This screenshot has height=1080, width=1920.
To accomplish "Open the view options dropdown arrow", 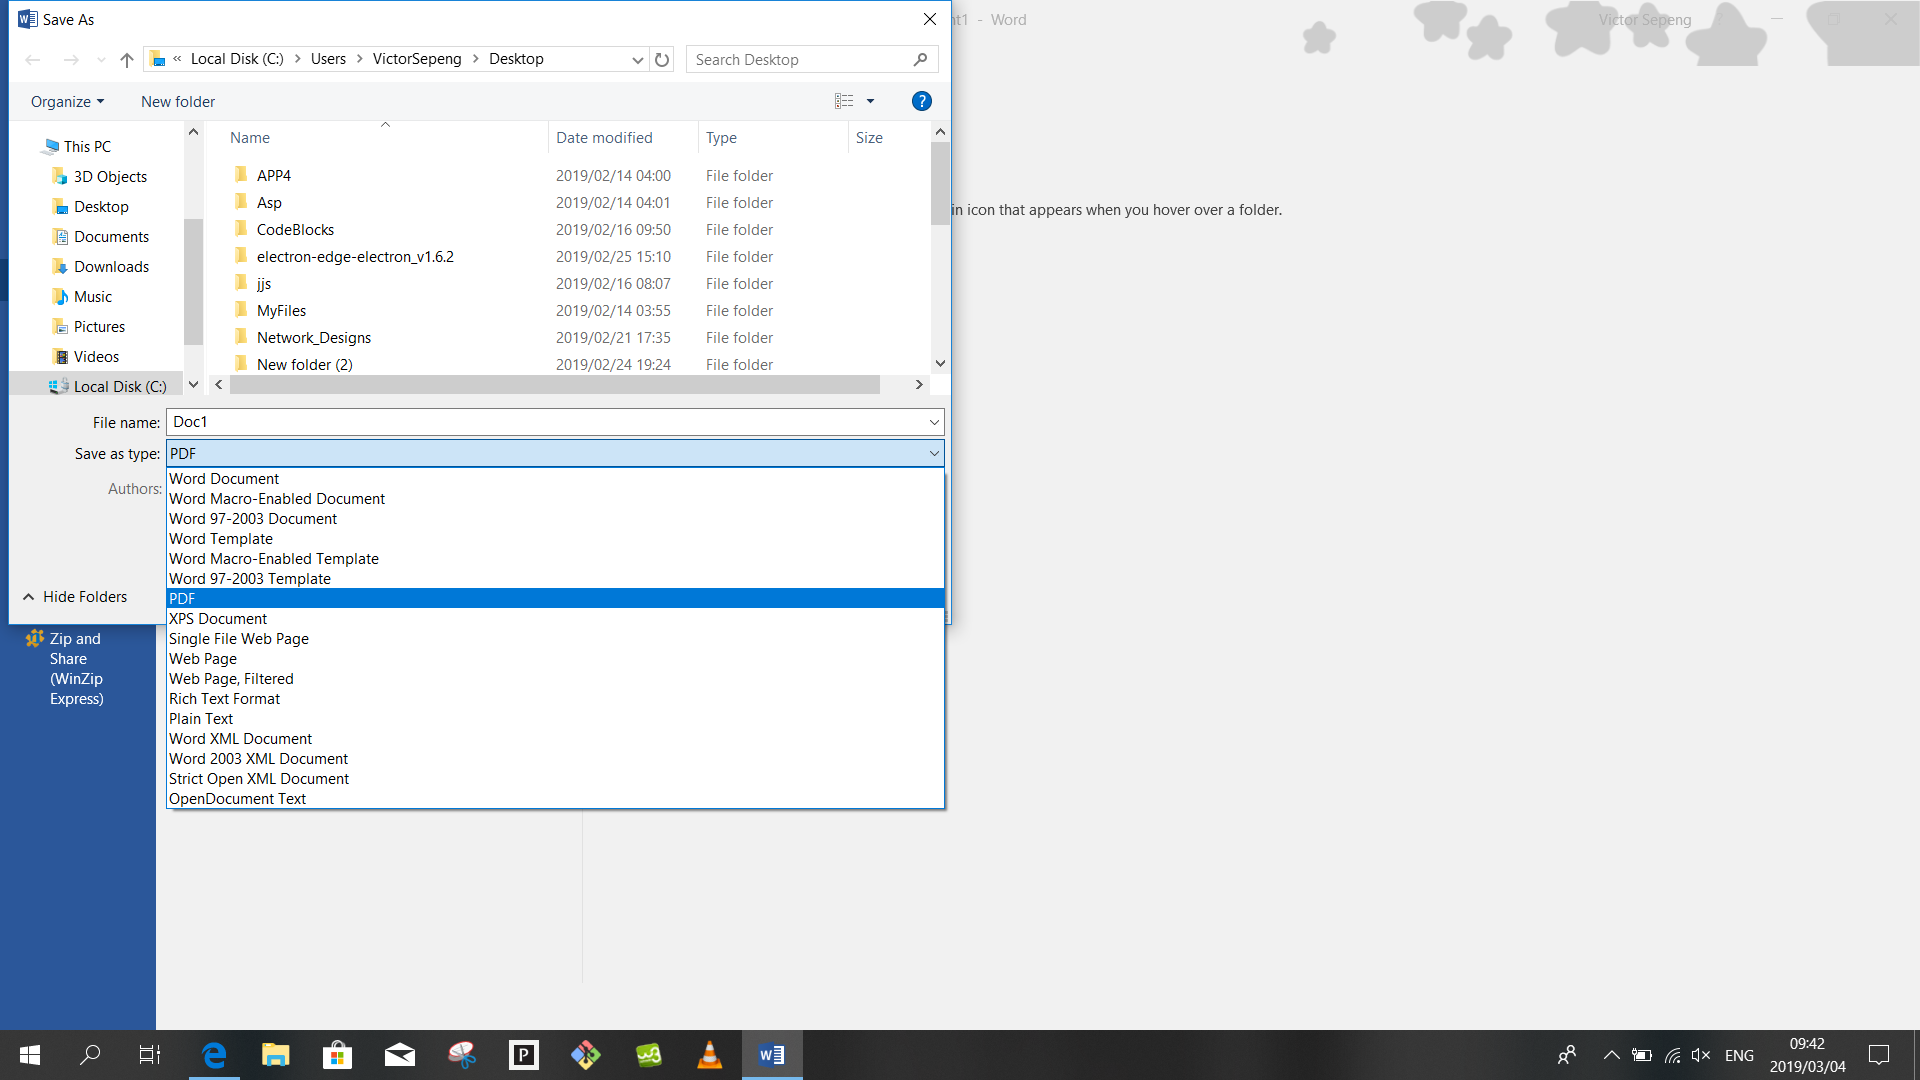I will tap(870, 101).
